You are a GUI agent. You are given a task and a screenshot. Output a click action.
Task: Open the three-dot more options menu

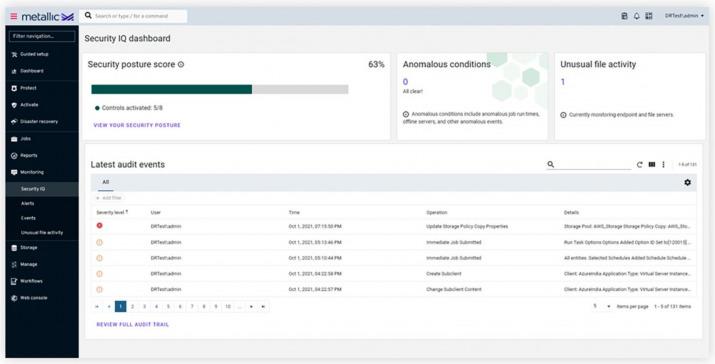[663, 165]
